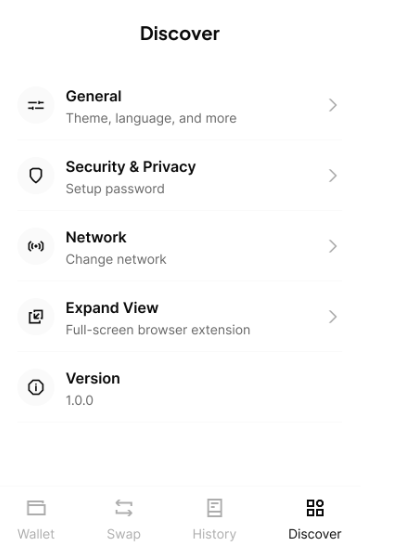Click the Network broadcast signal icon
The image size is (396, 550).
click(36, 246)
